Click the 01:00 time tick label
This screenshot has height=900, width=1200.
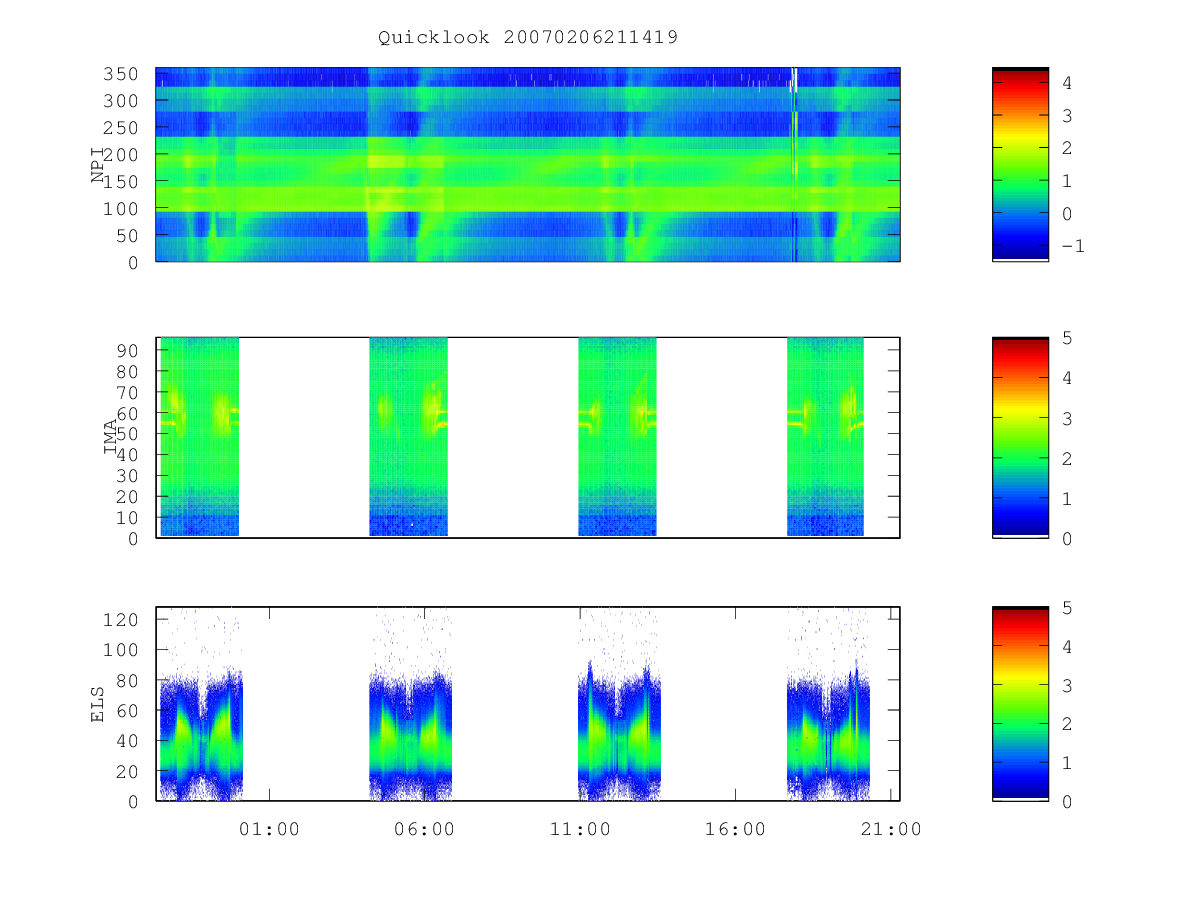tap(269, 828)
